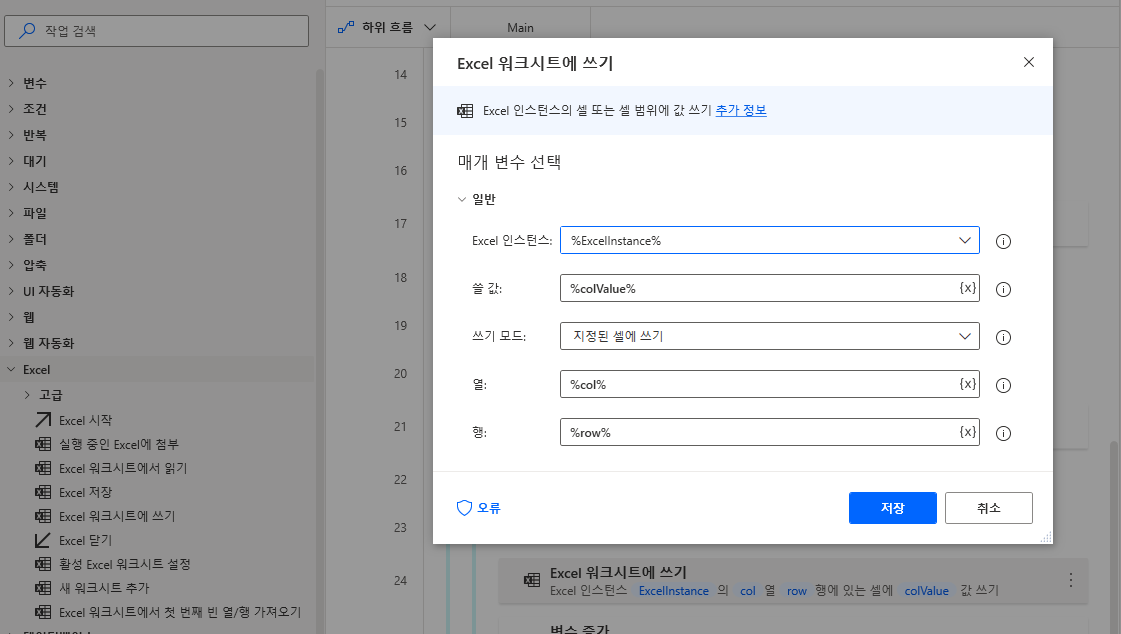Click the actions panel vertical scrollbar
Viewport: 1121px width, 634px height.
pos(320,350)
